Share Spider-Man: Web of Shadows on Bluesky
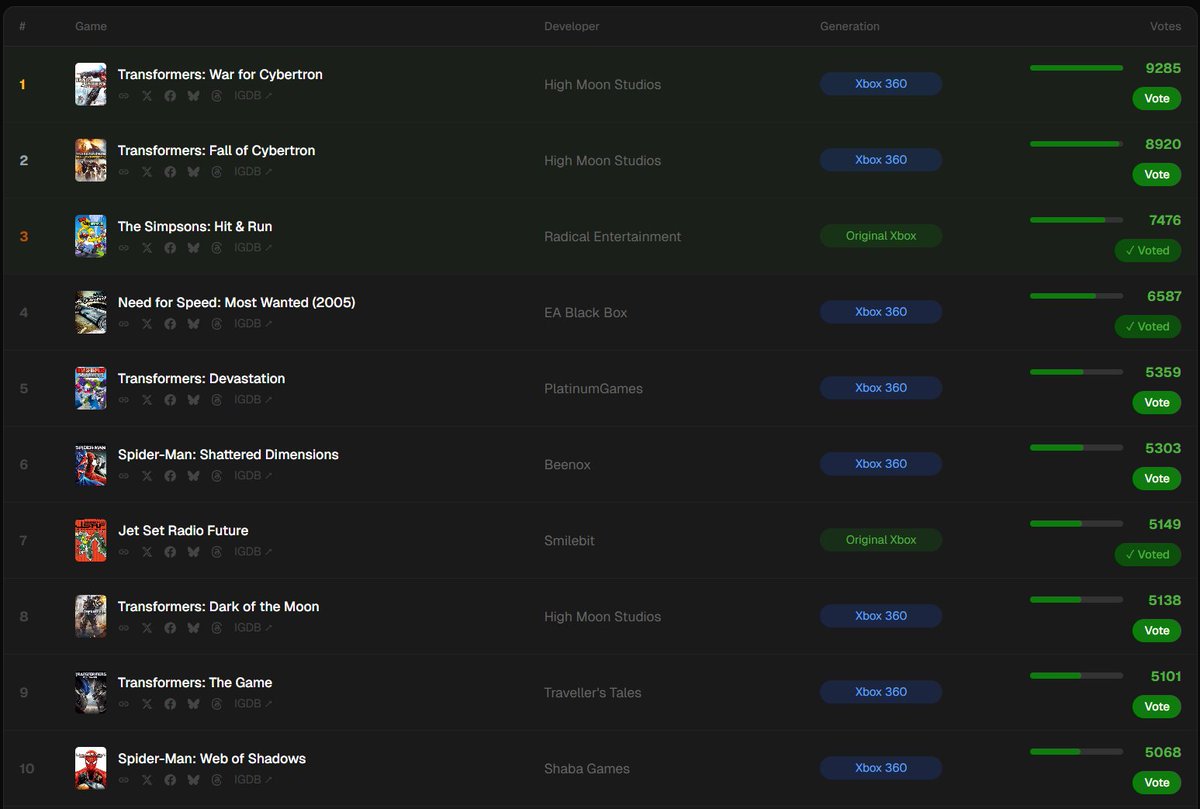Image resolution: width=1200 pixels, height=809 pixels. click(x=194, y=780)
